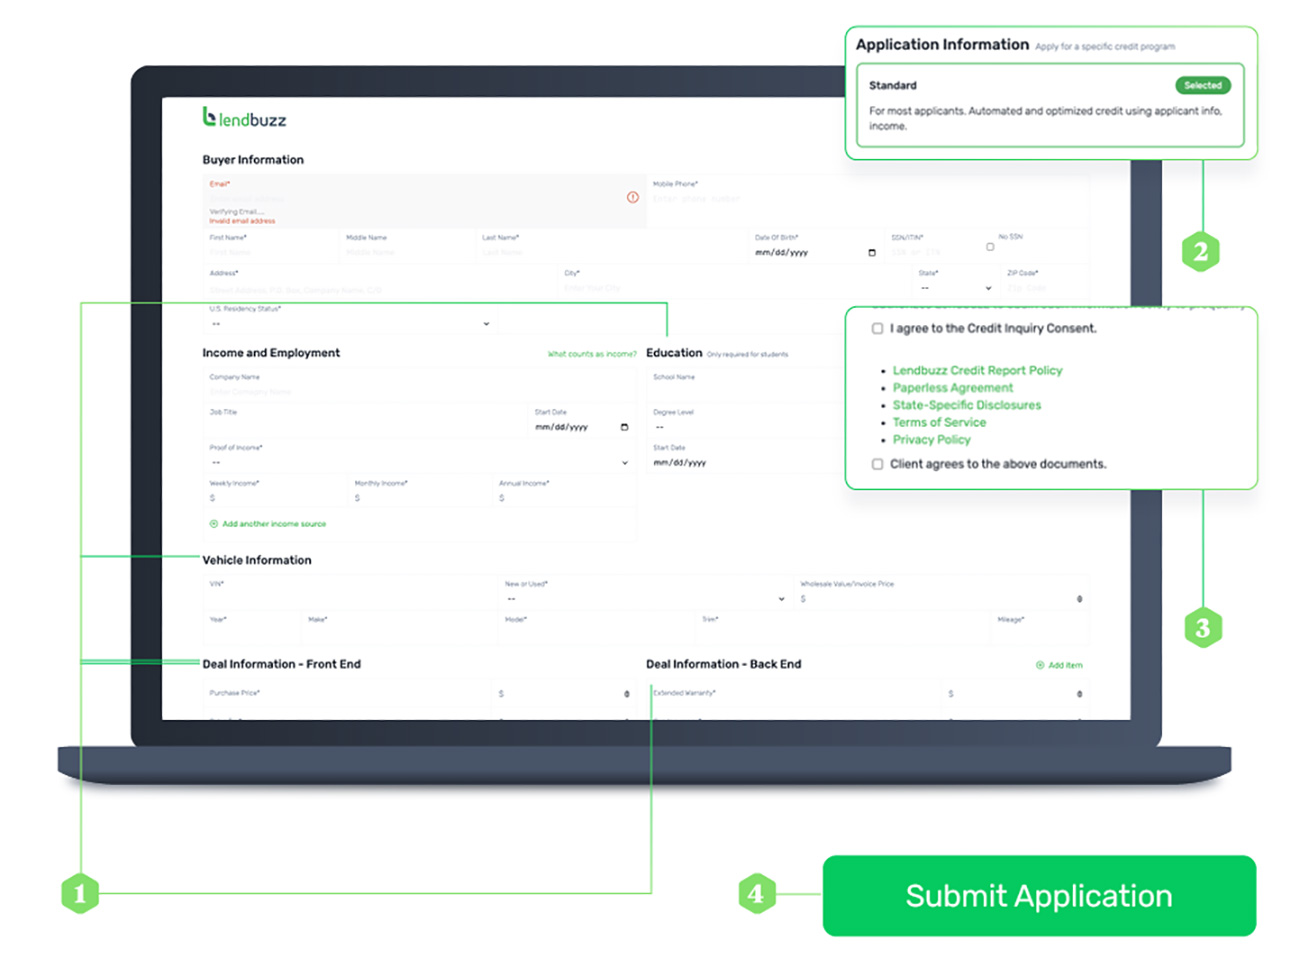1300x978 pixels.
Task: Expand the U.S. Residency Status dropdown
Action: (x=487, y=324)
